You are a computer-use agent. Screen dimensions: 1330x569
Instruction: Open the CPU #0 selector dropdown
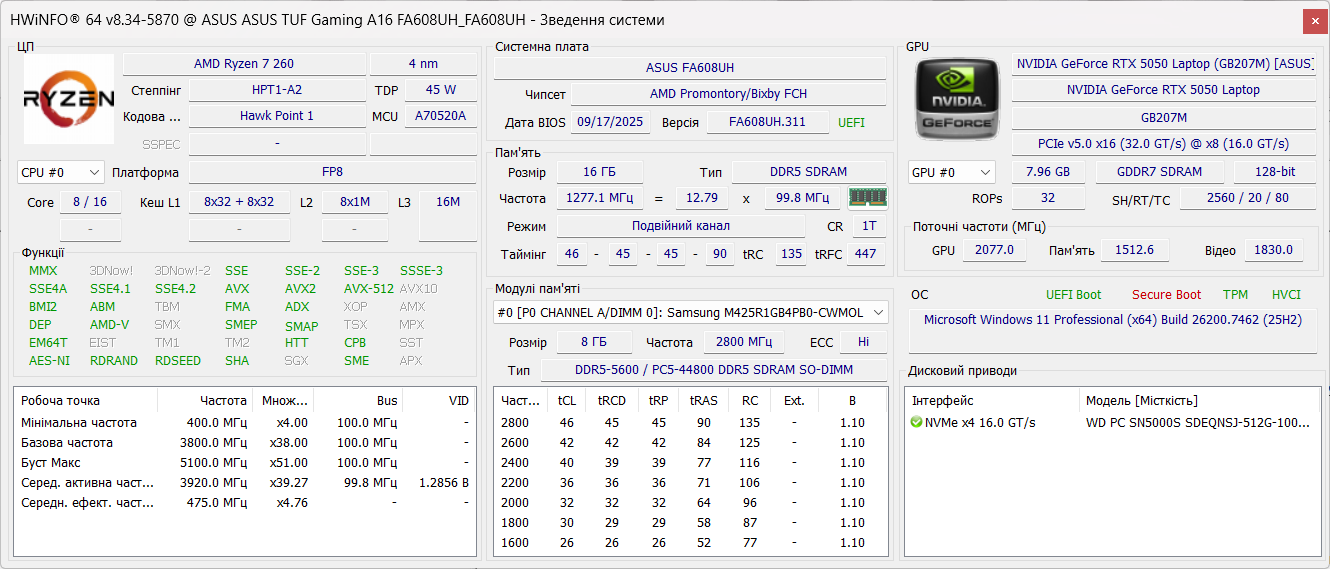[61, 173]
